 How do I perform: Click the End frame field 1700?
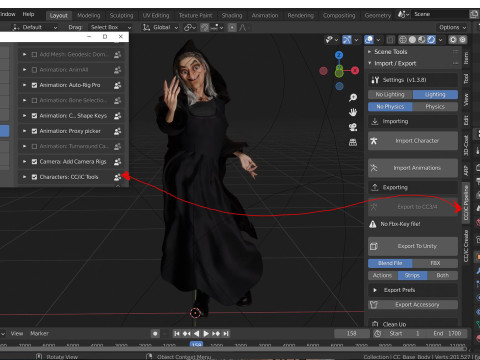(x=448, y=333)
